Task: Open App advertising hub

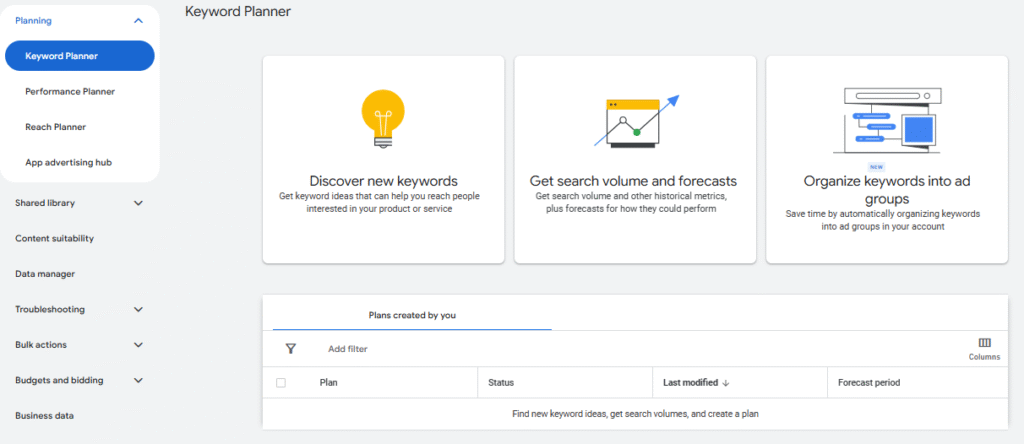Action: click(69, 163)
